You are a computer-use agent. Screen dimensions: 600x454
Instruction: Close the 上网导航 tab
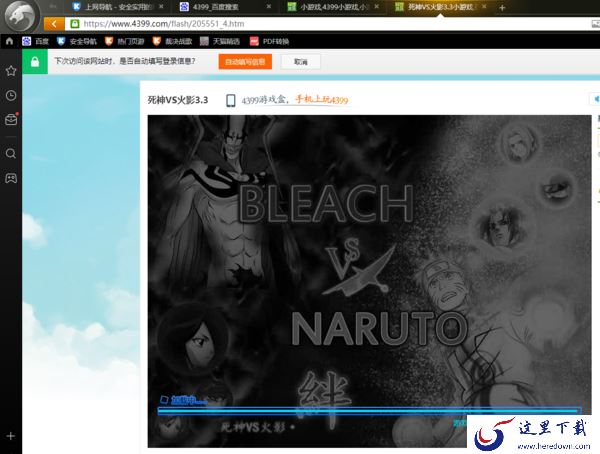tap(161, 7)
